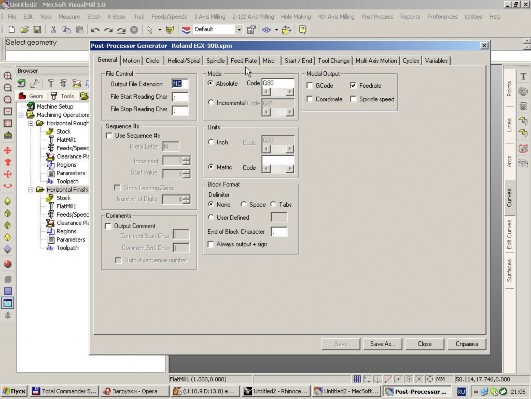Select Inch units radio button
The width and height of the screenshot is (531, 399).
point(211,142)
